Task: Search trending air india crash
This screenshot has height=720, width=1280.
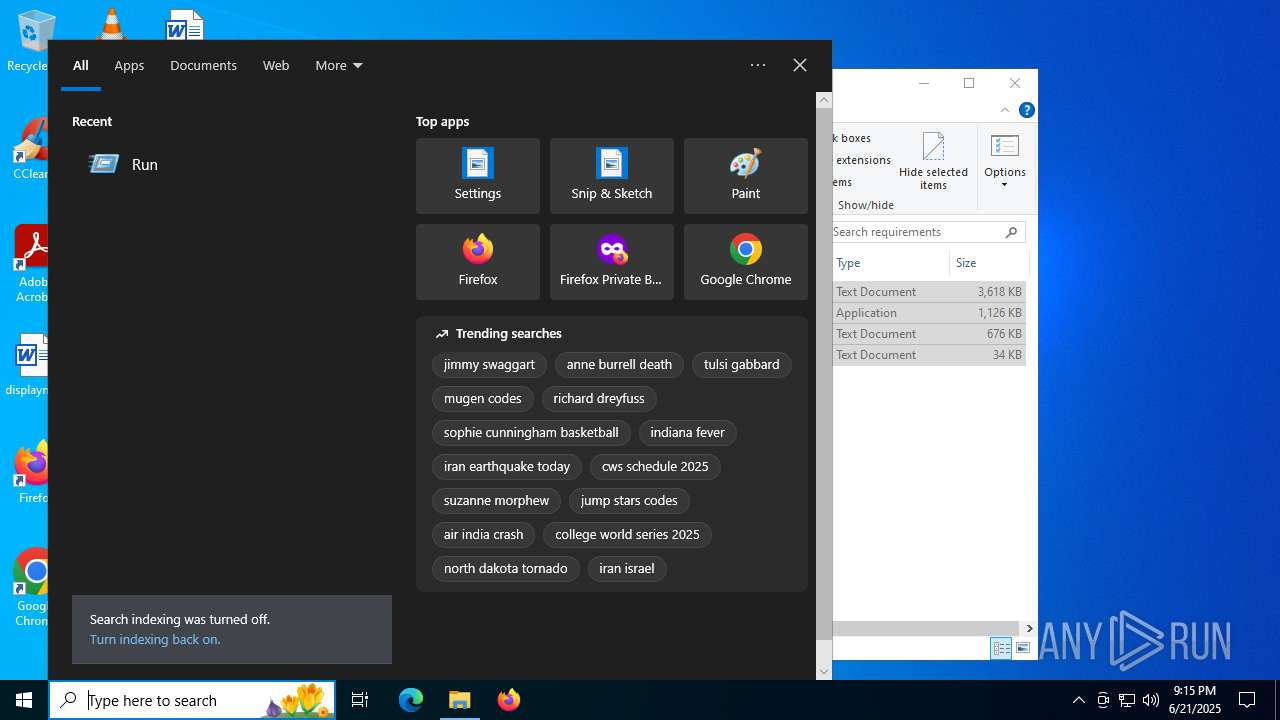Action: [x=483, y=535]
